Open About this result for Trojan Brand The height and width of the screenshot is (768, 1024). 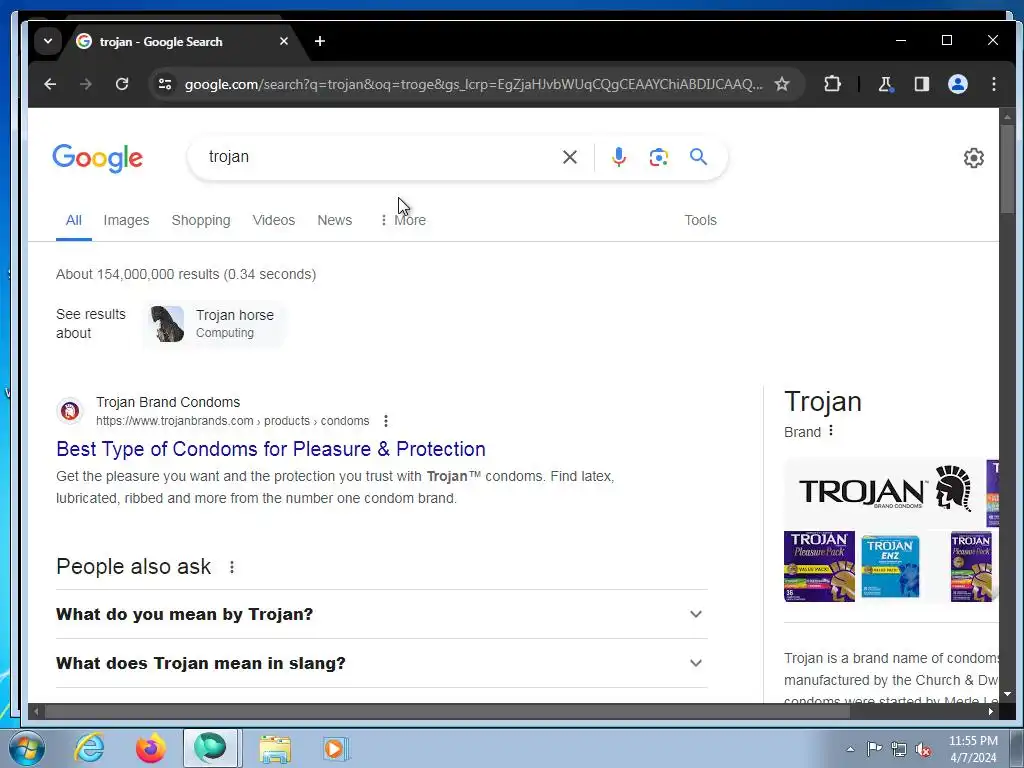386,421
